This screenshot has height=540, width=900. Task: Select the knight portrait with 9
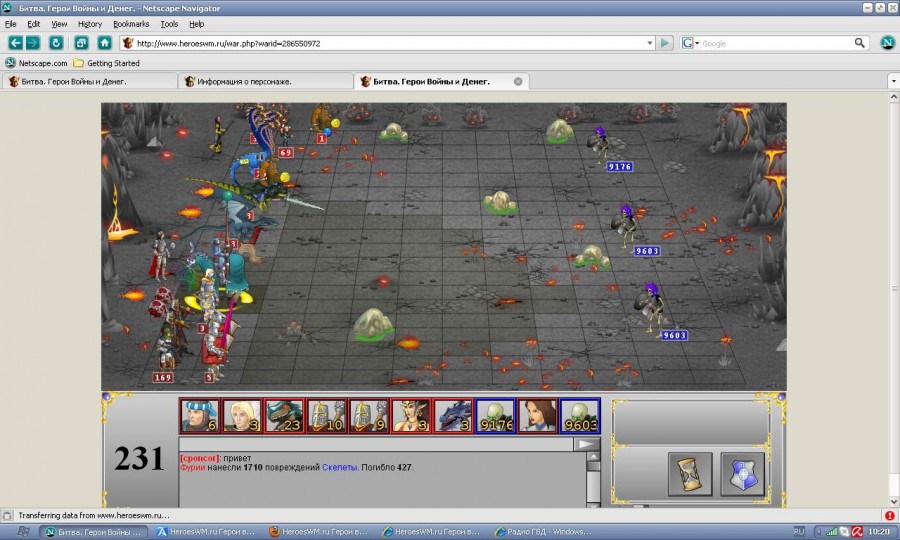tap(368, 415)
